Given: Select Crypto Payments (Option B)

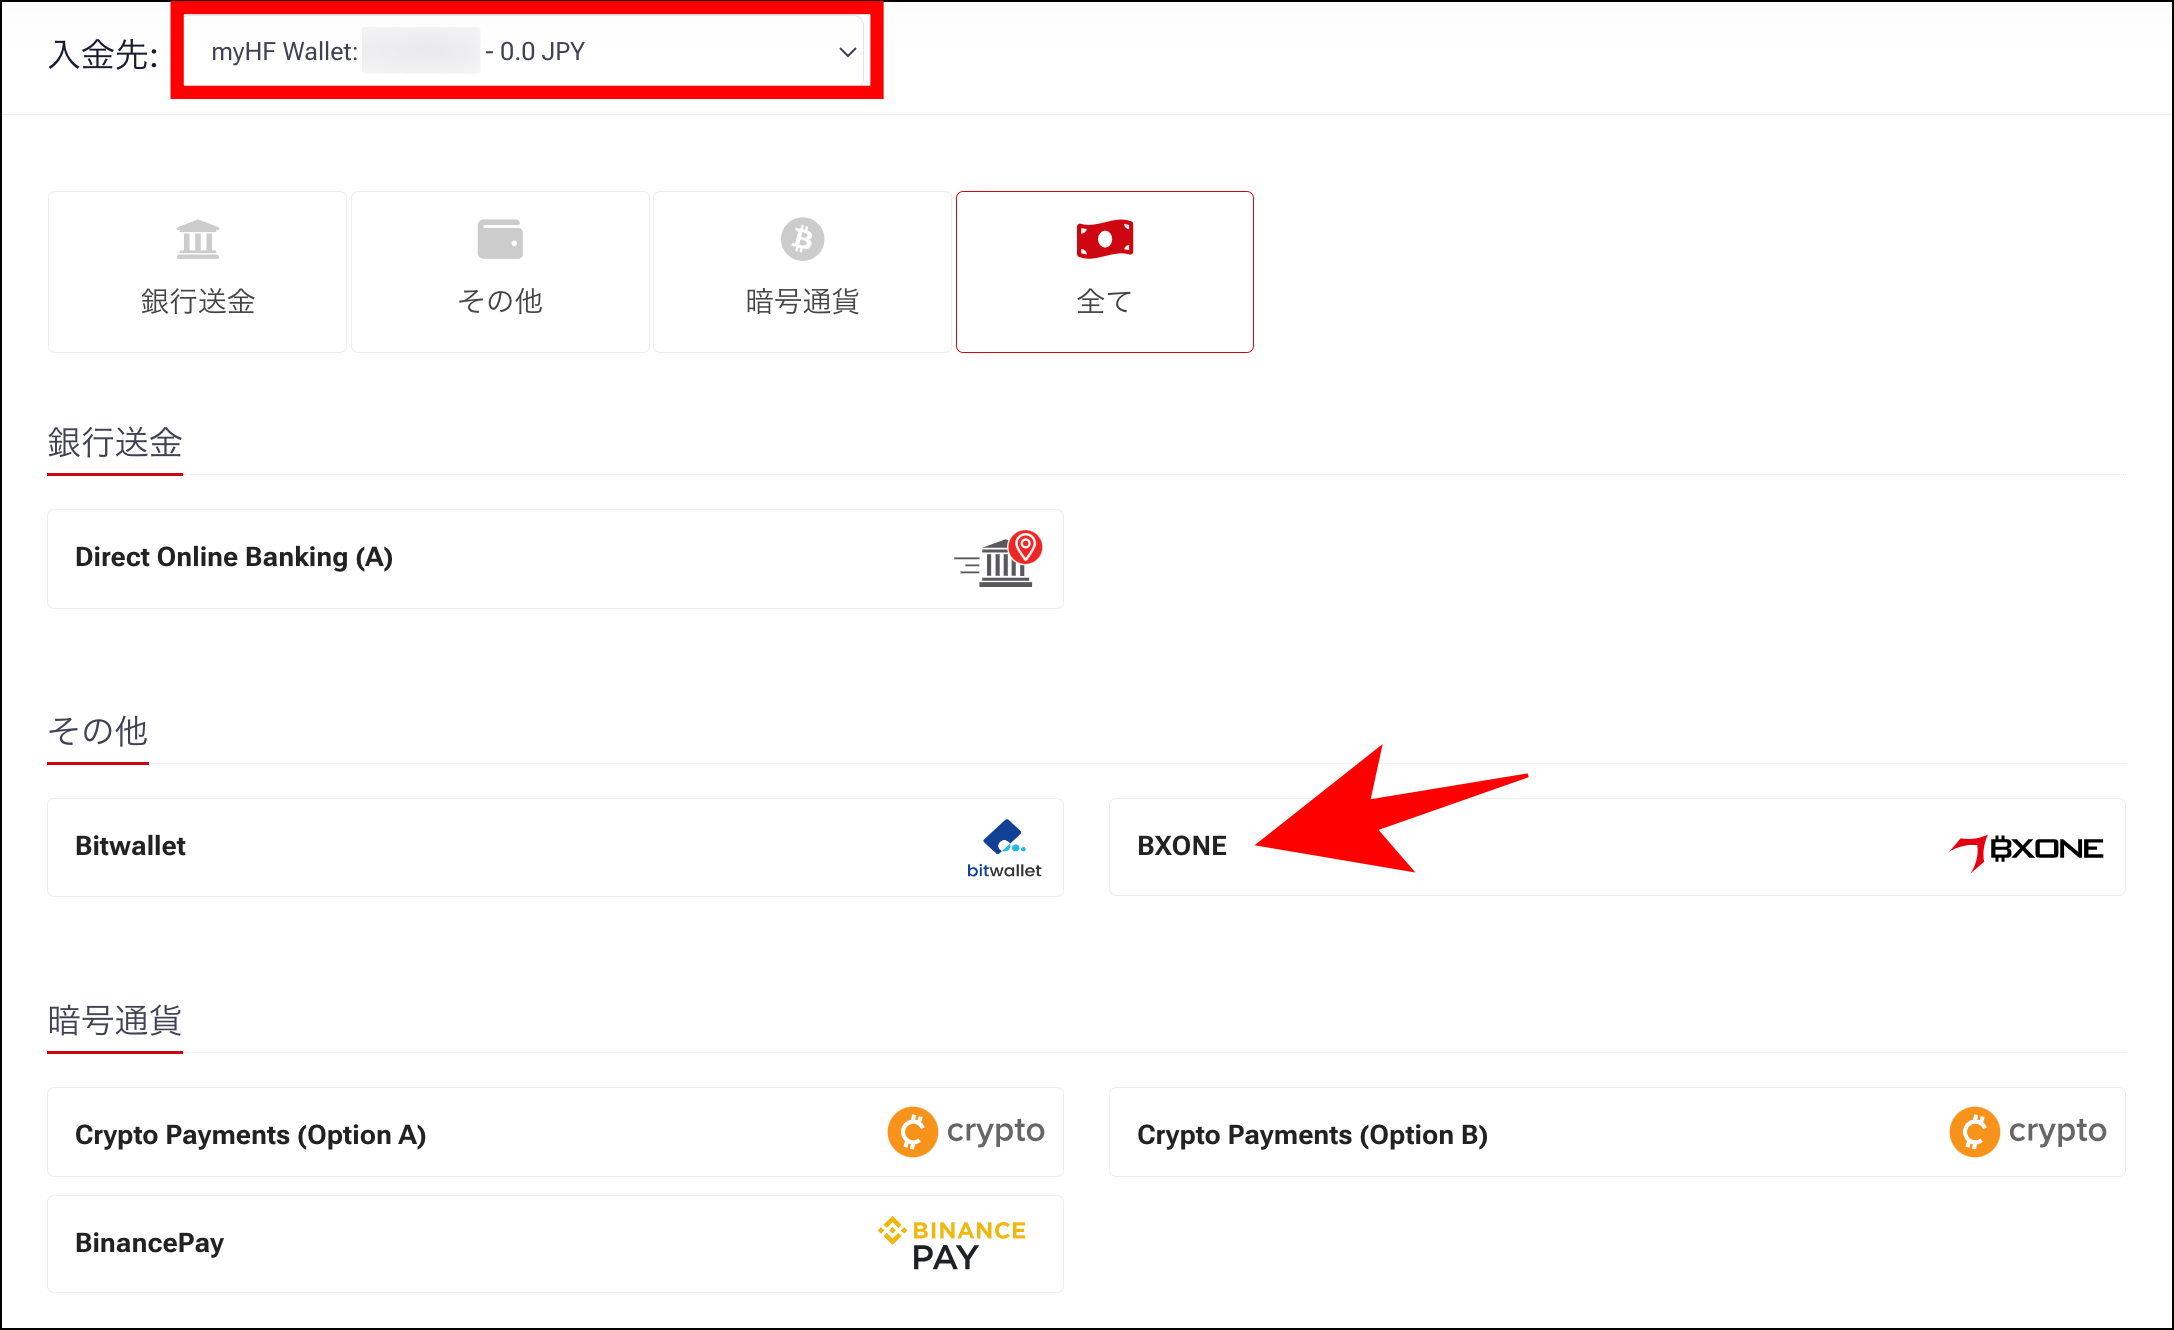Looking at the screenshot, I should point(1312,1135).
